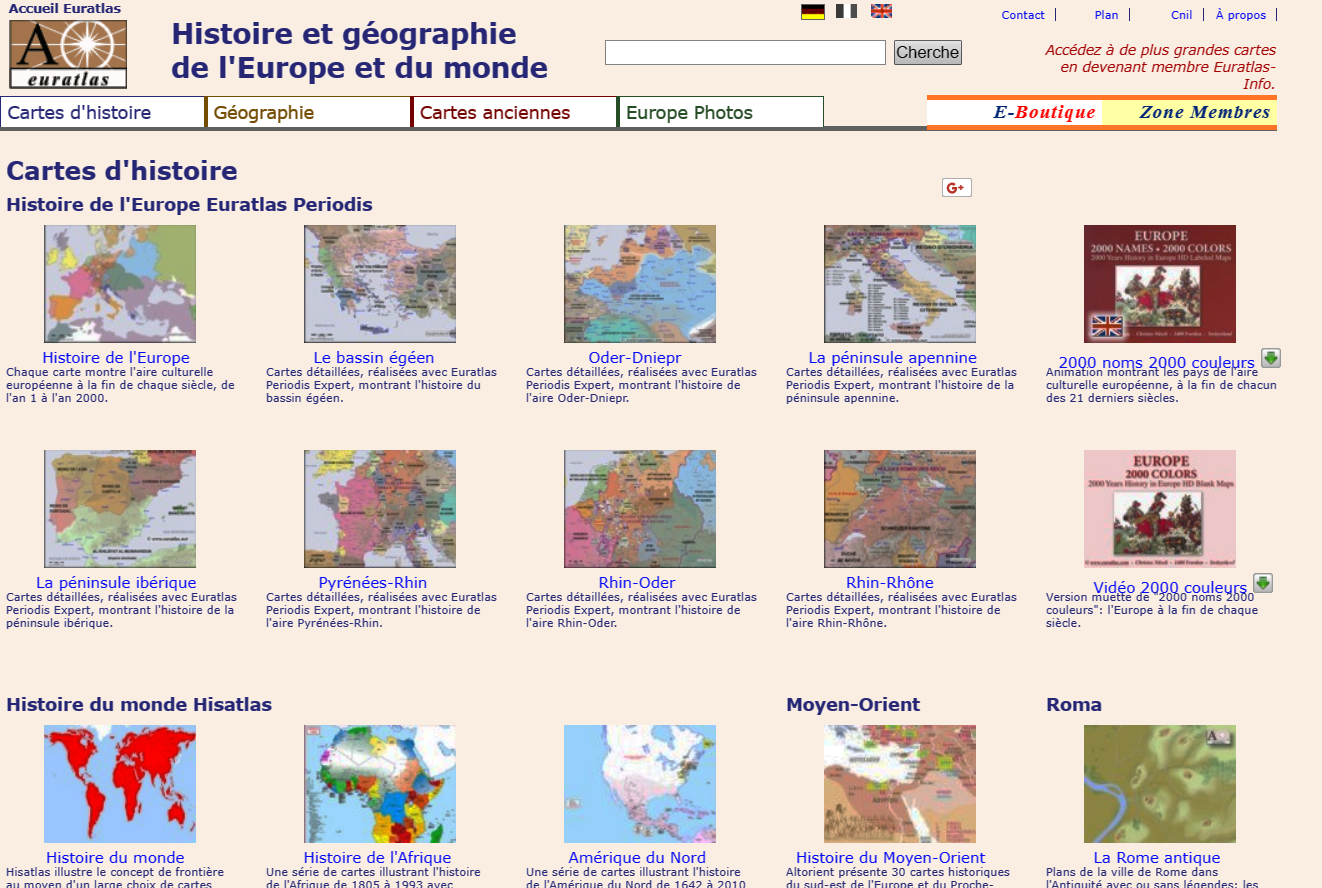Follow the Pyrénées-Rhin text link
The height and width of the screenshot is (888, 1322).
pos(373,583)
